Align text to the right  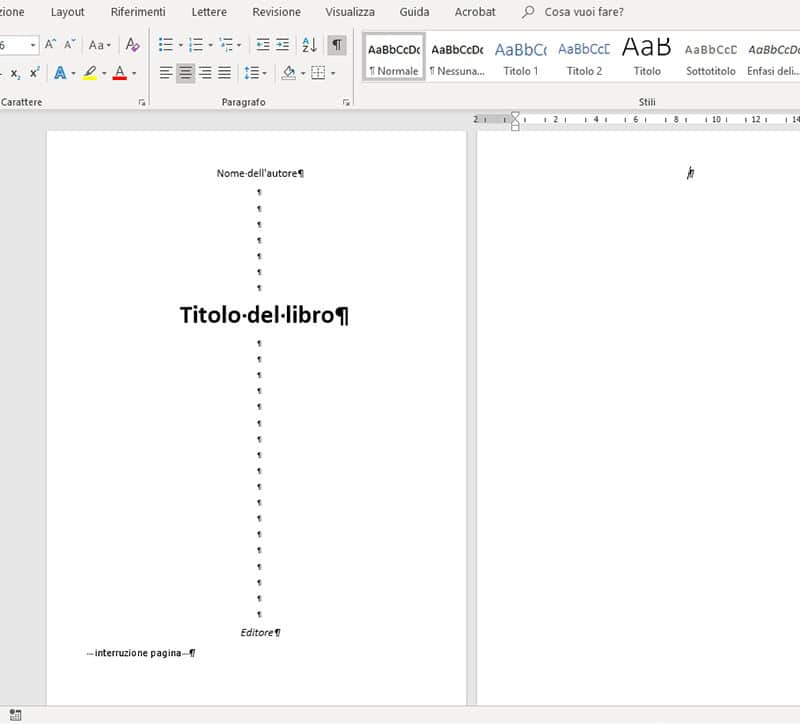pos(205,73)
